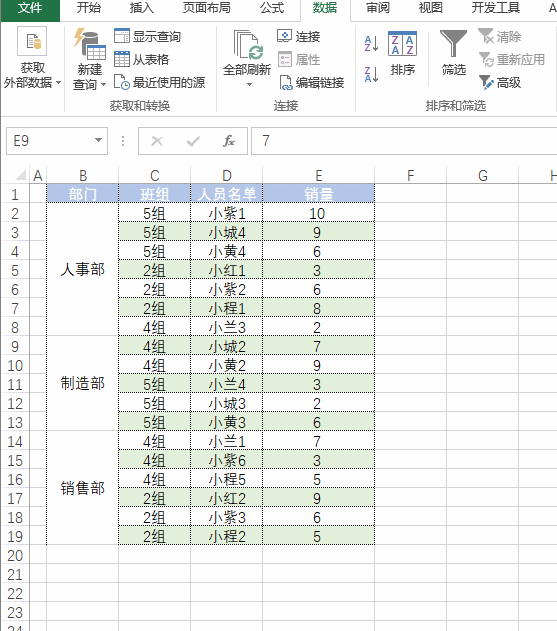Select row 20 header
The height and width of the screenshot is (631, 557).
point(15,556)
